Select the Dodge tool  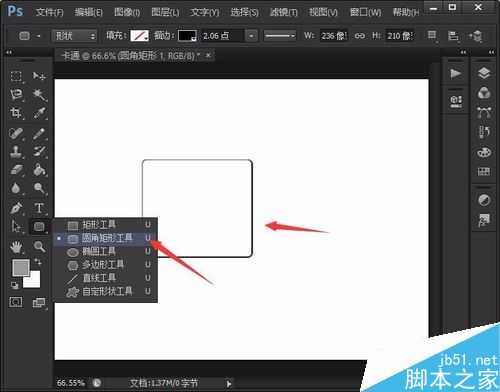click(39, 188)
